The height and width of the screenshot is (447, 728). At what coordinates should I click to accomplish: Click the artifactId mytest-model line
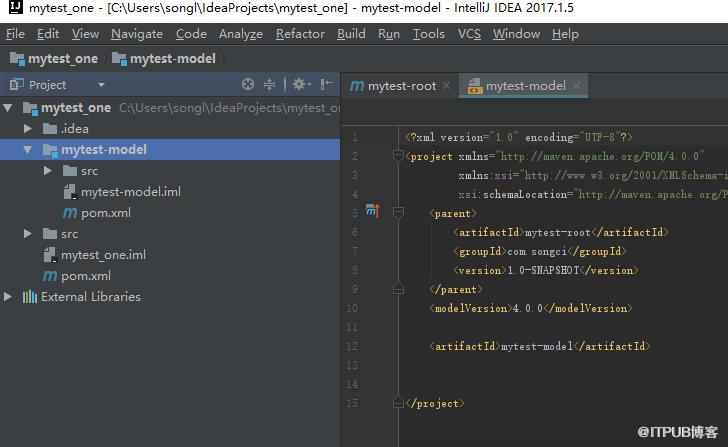click(540, 346)
